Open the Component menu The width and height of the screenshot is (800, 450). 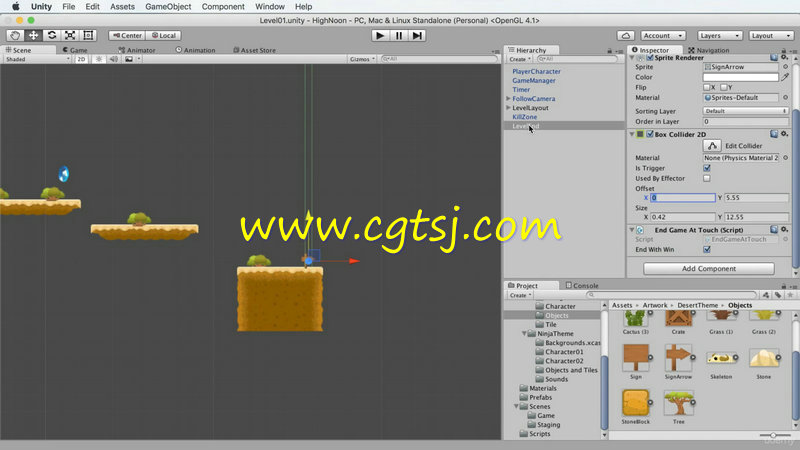pos(223,7)
